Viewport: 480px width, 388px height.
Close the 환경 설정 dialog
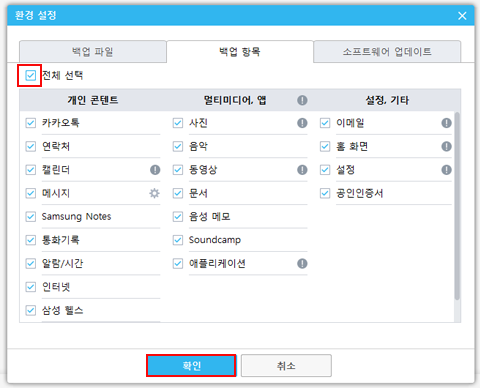[x=462, y=16]
